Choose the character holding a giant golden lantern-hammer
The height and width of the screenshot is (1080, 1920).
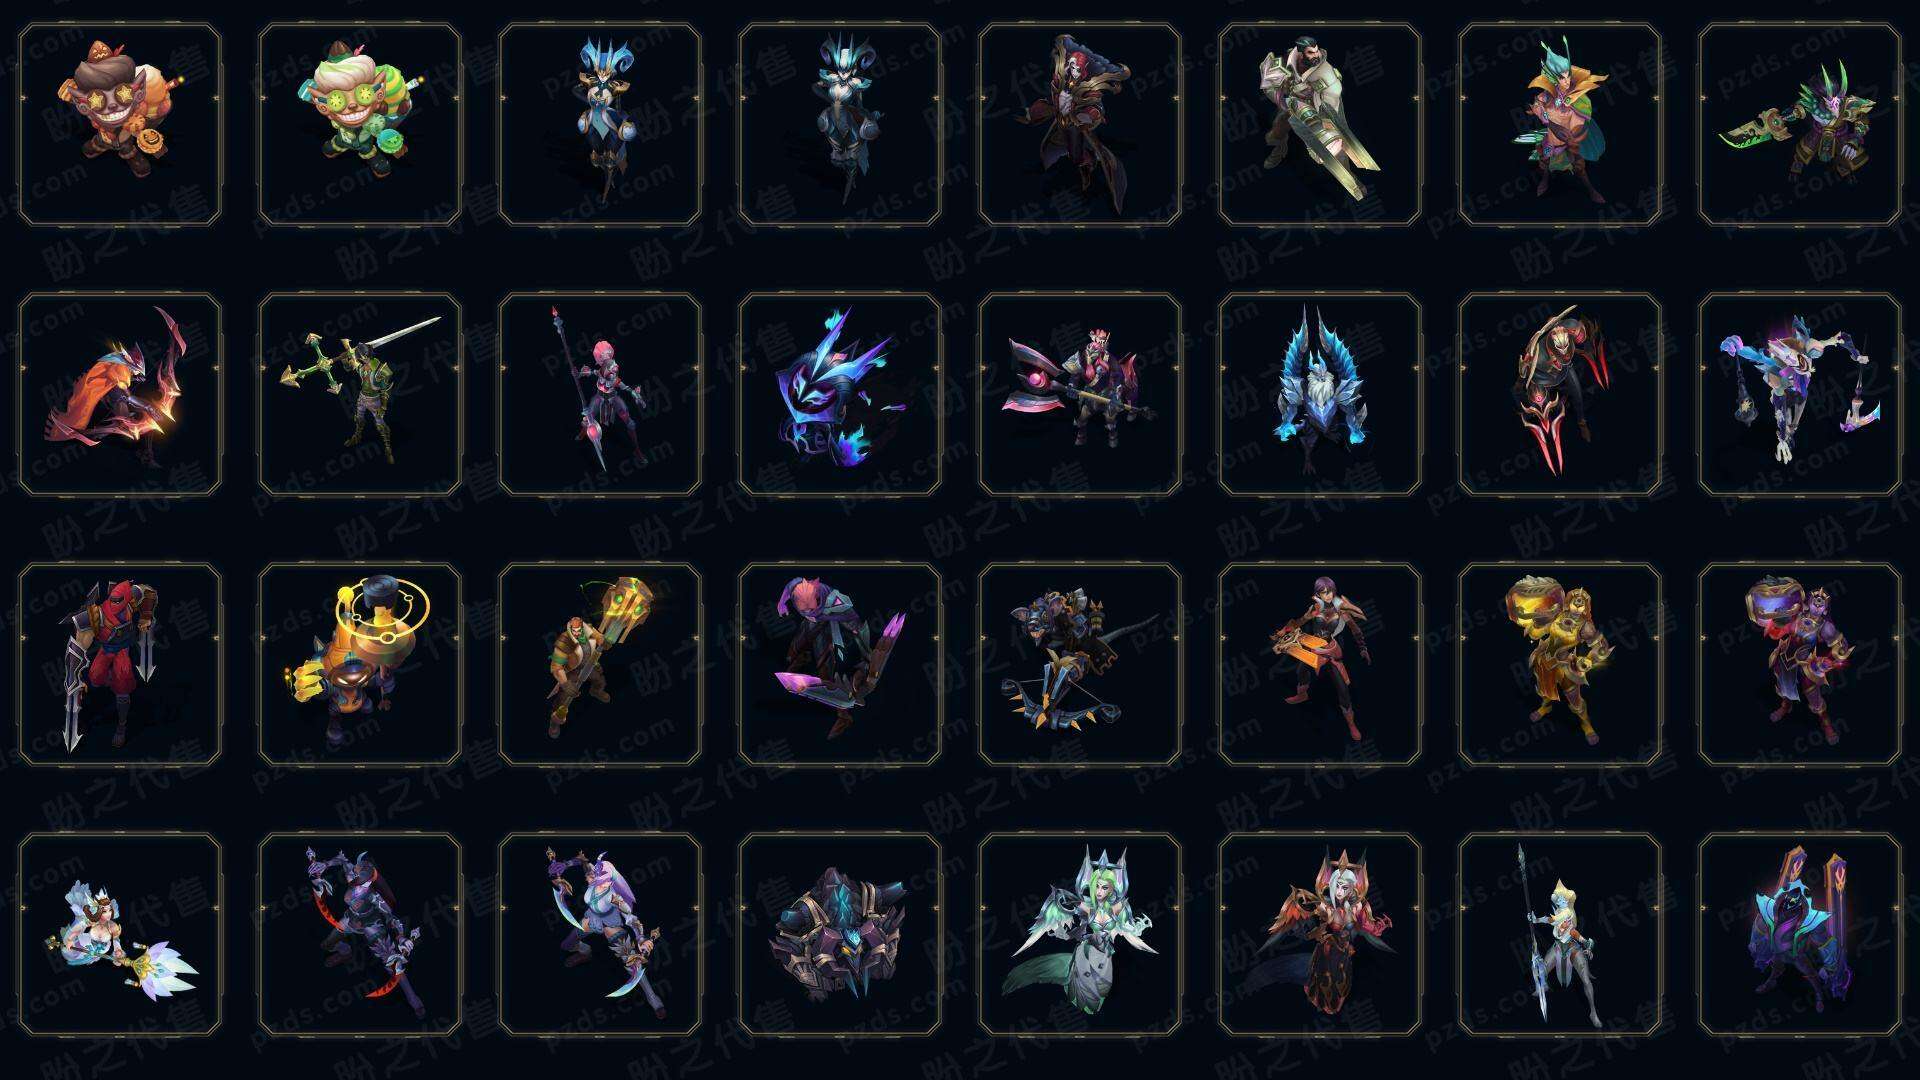600,664
